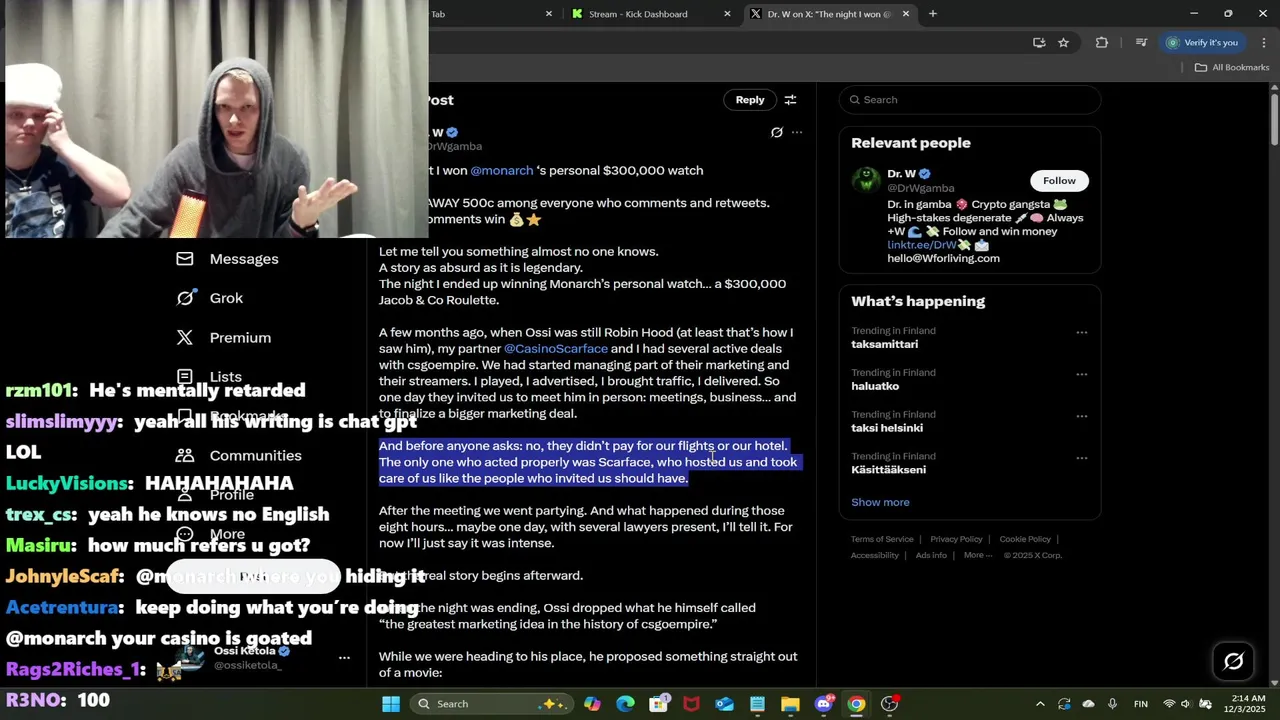Bookmark this page with the star icon
The image size is (1280, 720).
[1063, 42]
